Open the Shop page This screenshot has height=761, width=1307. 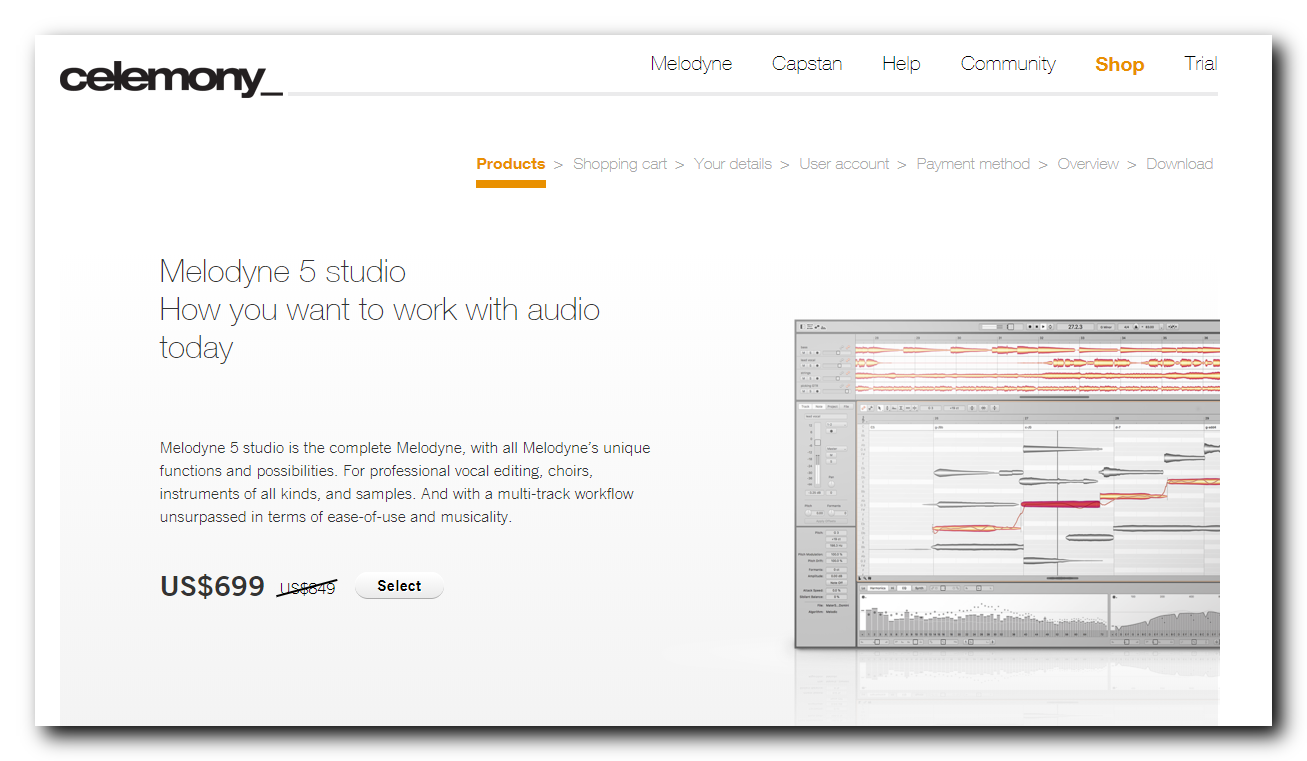(1119, 65)
